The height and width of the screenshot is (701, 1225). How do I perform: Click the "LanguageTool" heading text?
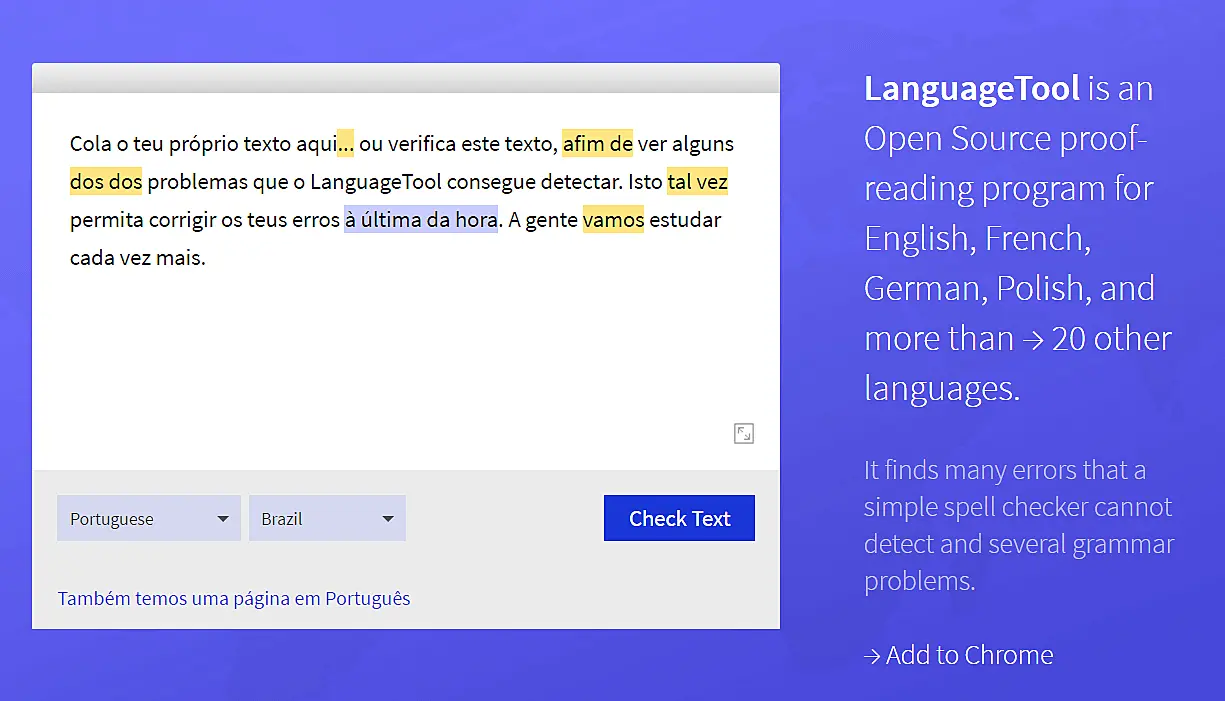tap(971, 88)
